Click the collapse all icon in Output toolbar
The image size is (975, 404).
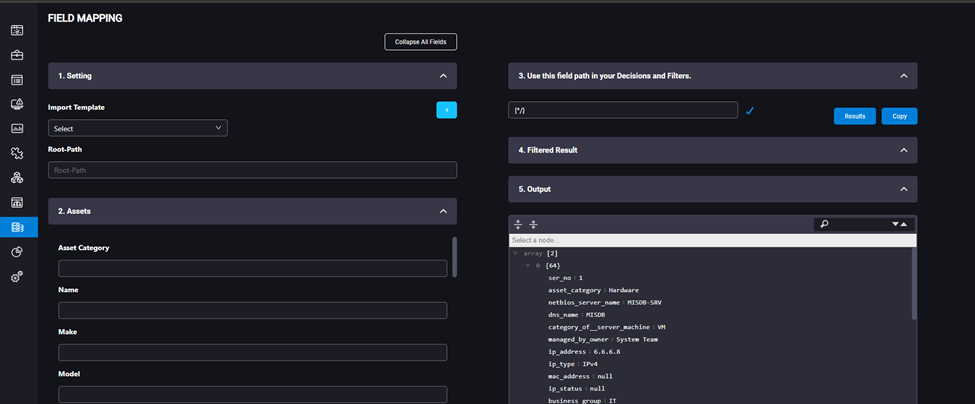[x=533, y=224]
